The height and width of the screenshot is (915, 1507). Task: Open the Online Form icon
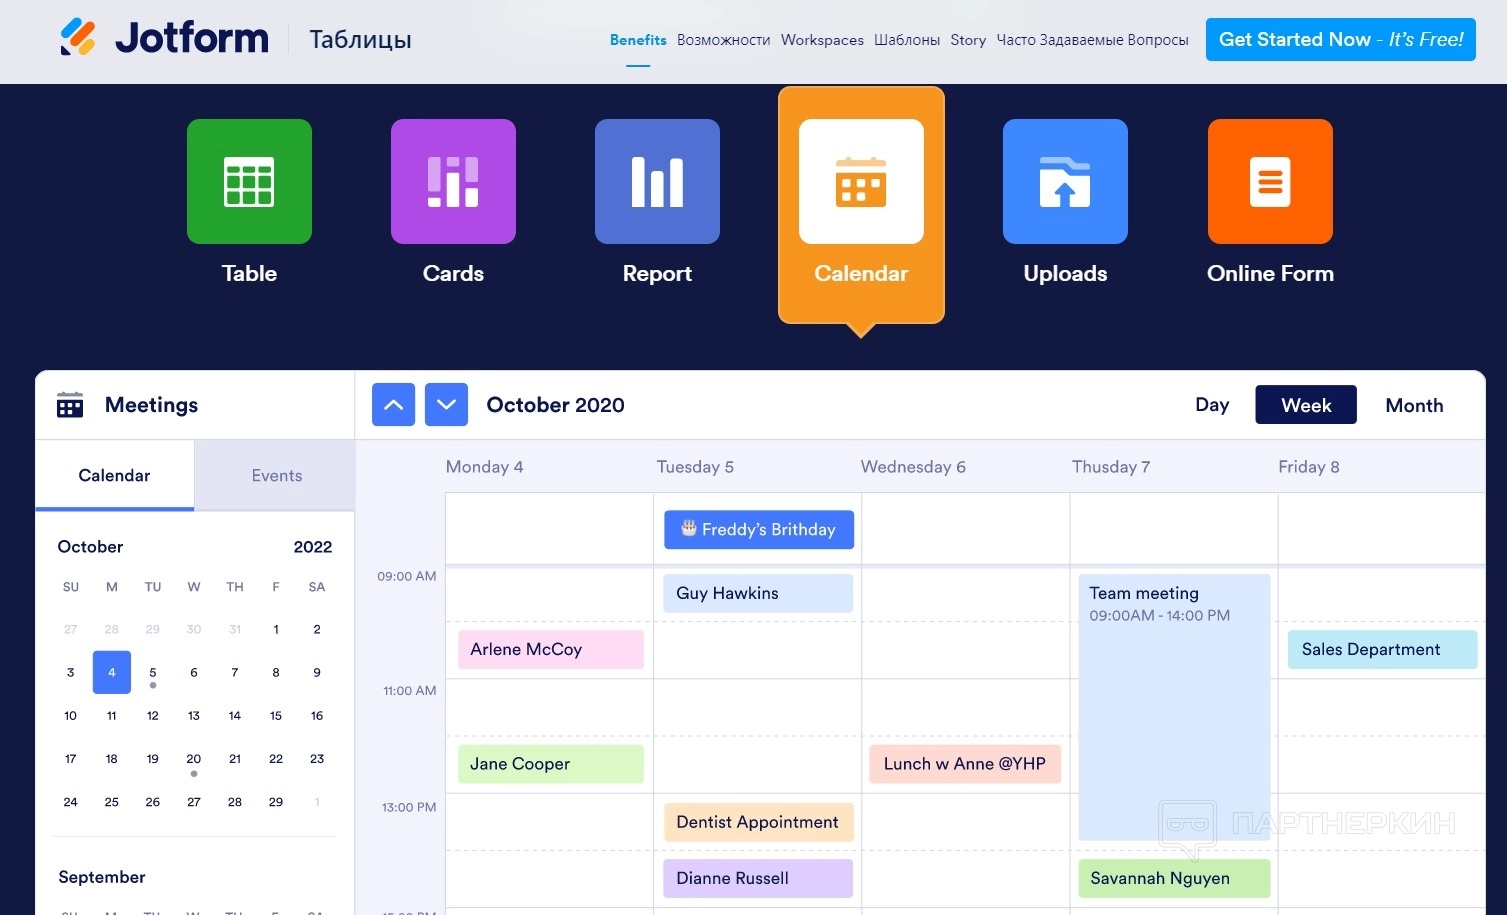click(x=1270, y=181)
